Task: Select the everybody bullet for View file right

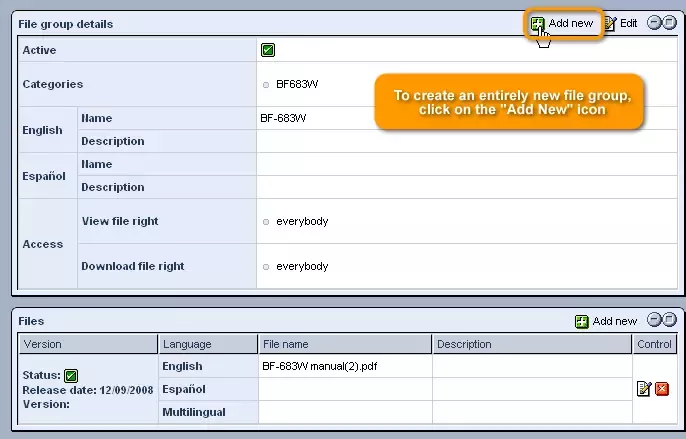Action: 266,221
